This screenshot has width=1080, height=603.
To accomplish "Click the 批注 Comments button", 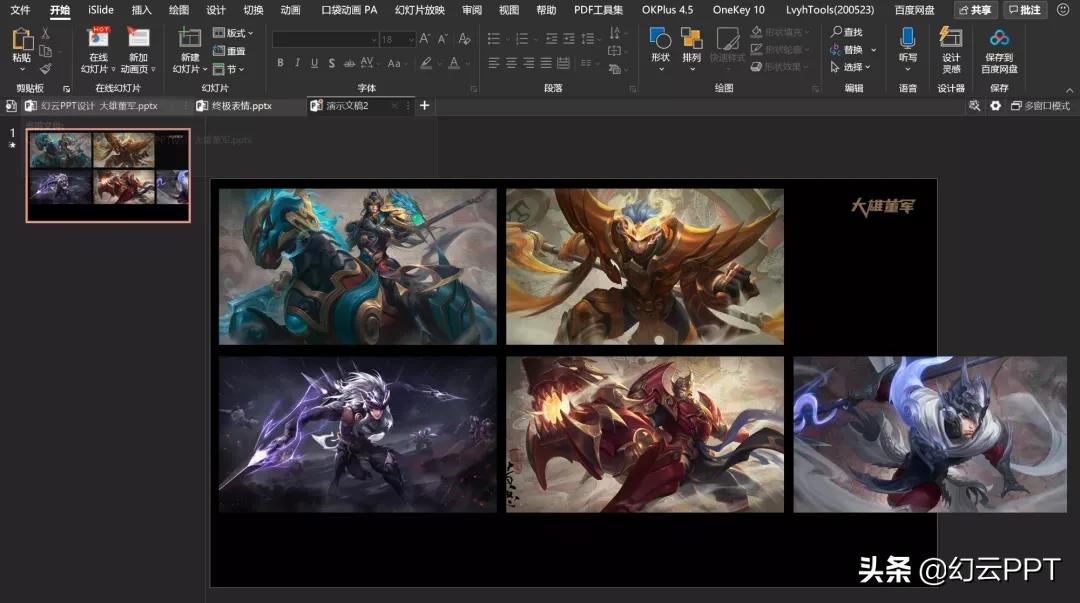I will tap(1024, 10).
